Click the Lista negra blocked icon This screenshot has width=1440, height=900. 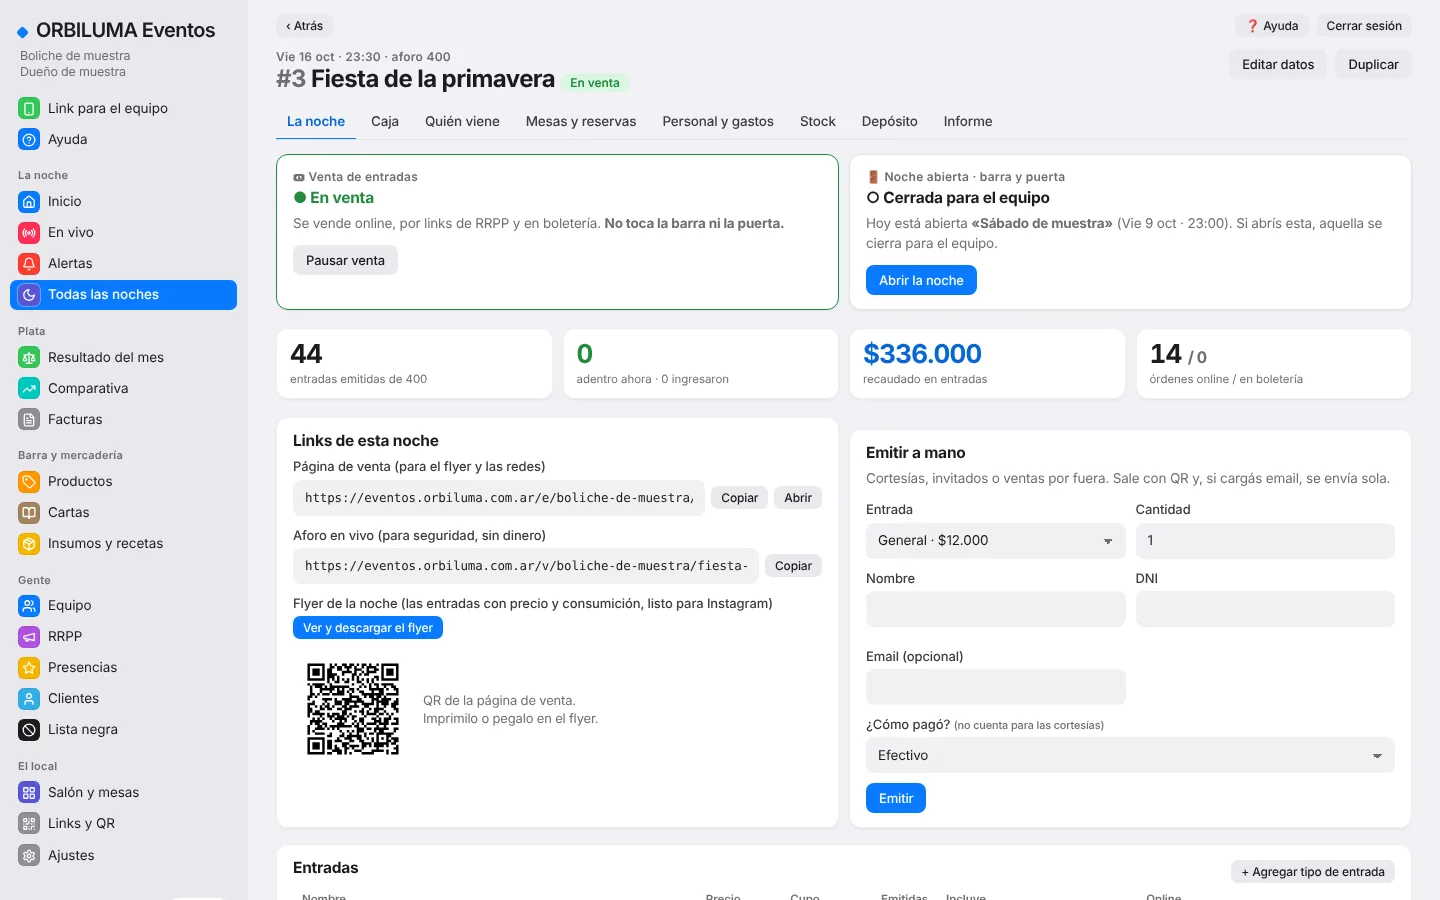[29, 729]
